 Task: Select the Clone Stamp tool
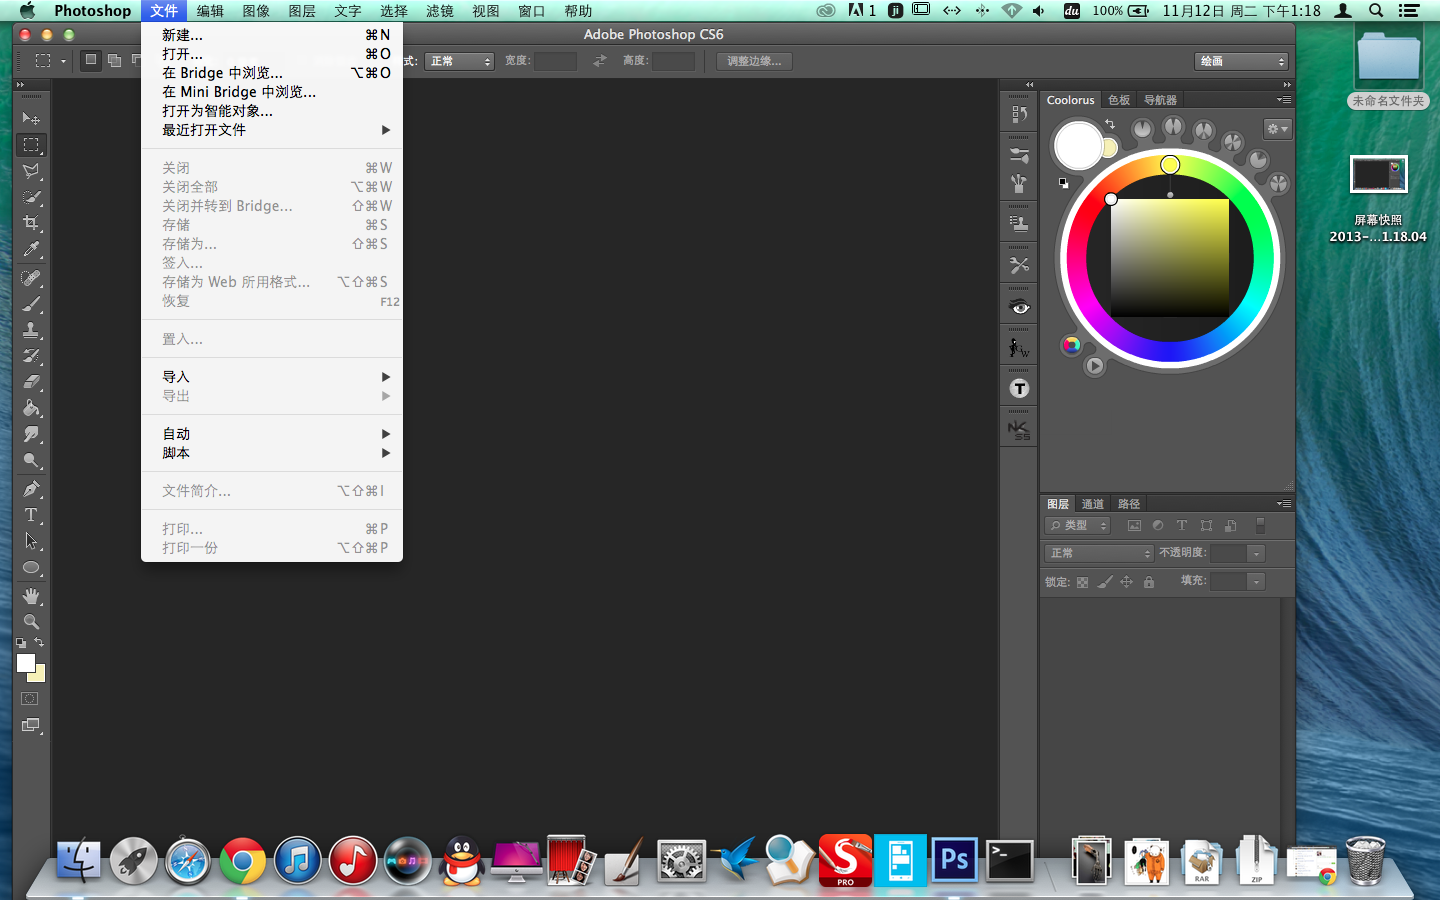[x=31, y=330]
